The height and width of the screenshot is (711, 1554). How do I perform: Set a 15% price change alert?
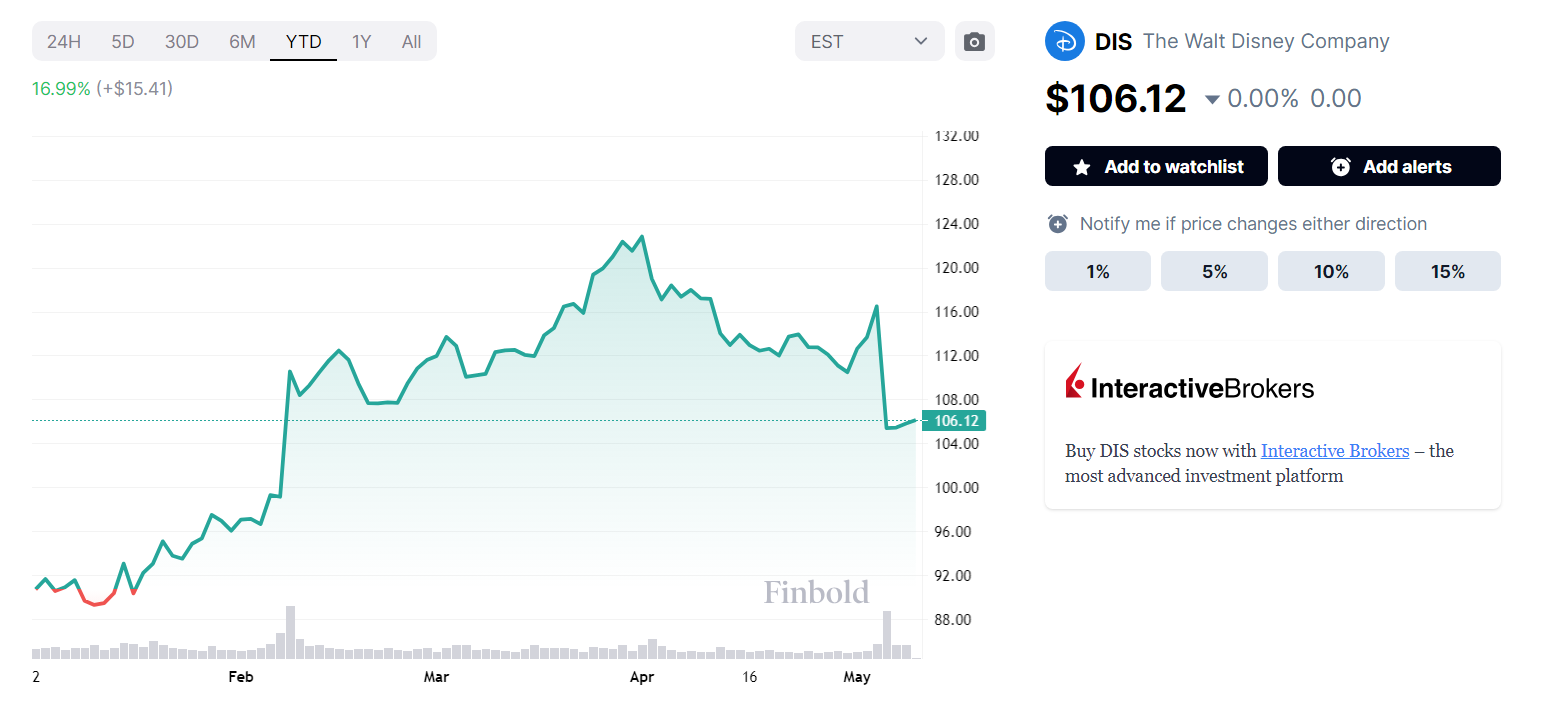point(1448,271)
